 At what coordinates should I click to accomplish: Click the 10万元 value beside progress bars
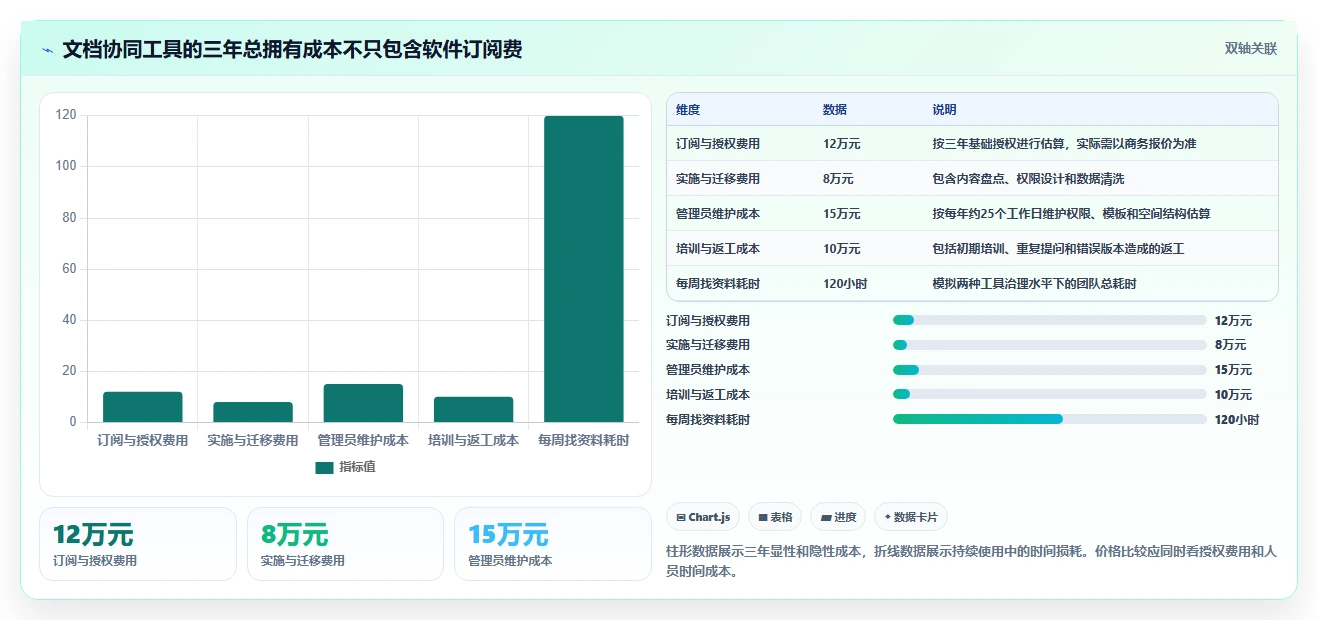[1233, 395]
